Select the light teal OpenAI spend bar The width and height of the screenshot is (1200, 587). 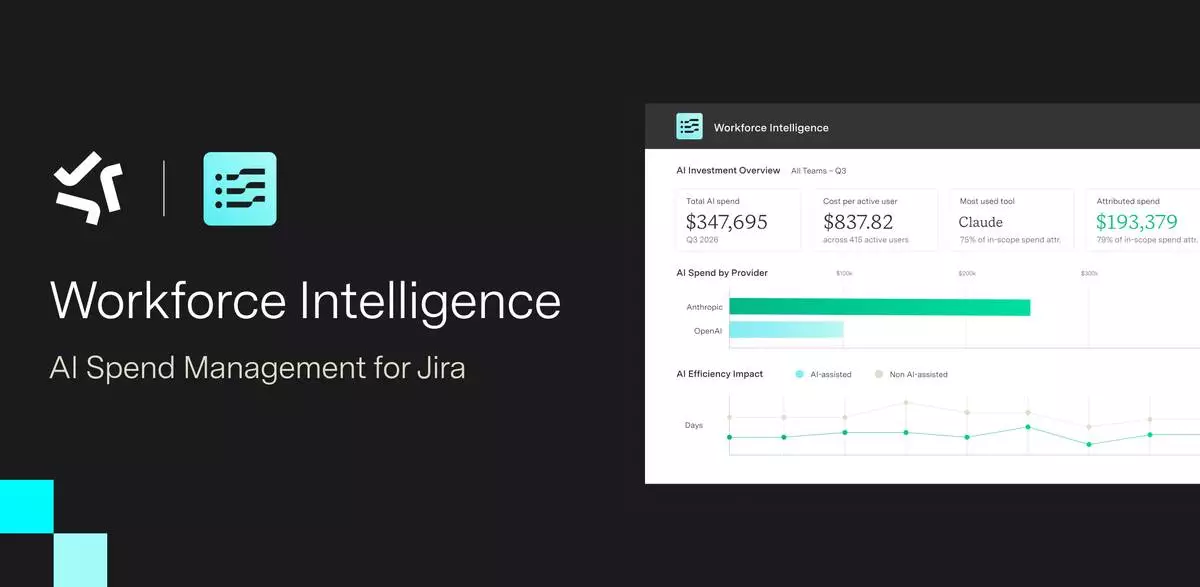pos(786,329)
